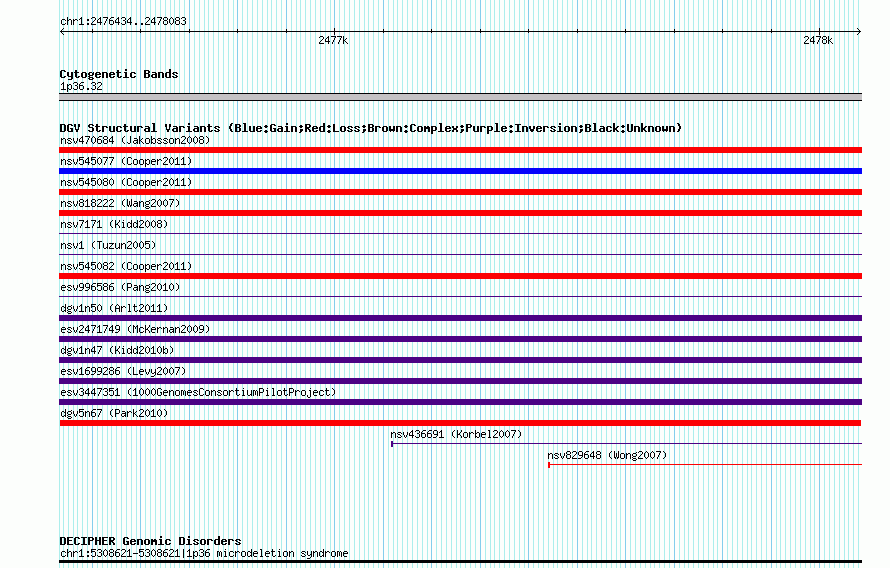Select the red nsv545082 variant bar
The width and height of the screenshot is (890, 568).
[x=460, y=276]
